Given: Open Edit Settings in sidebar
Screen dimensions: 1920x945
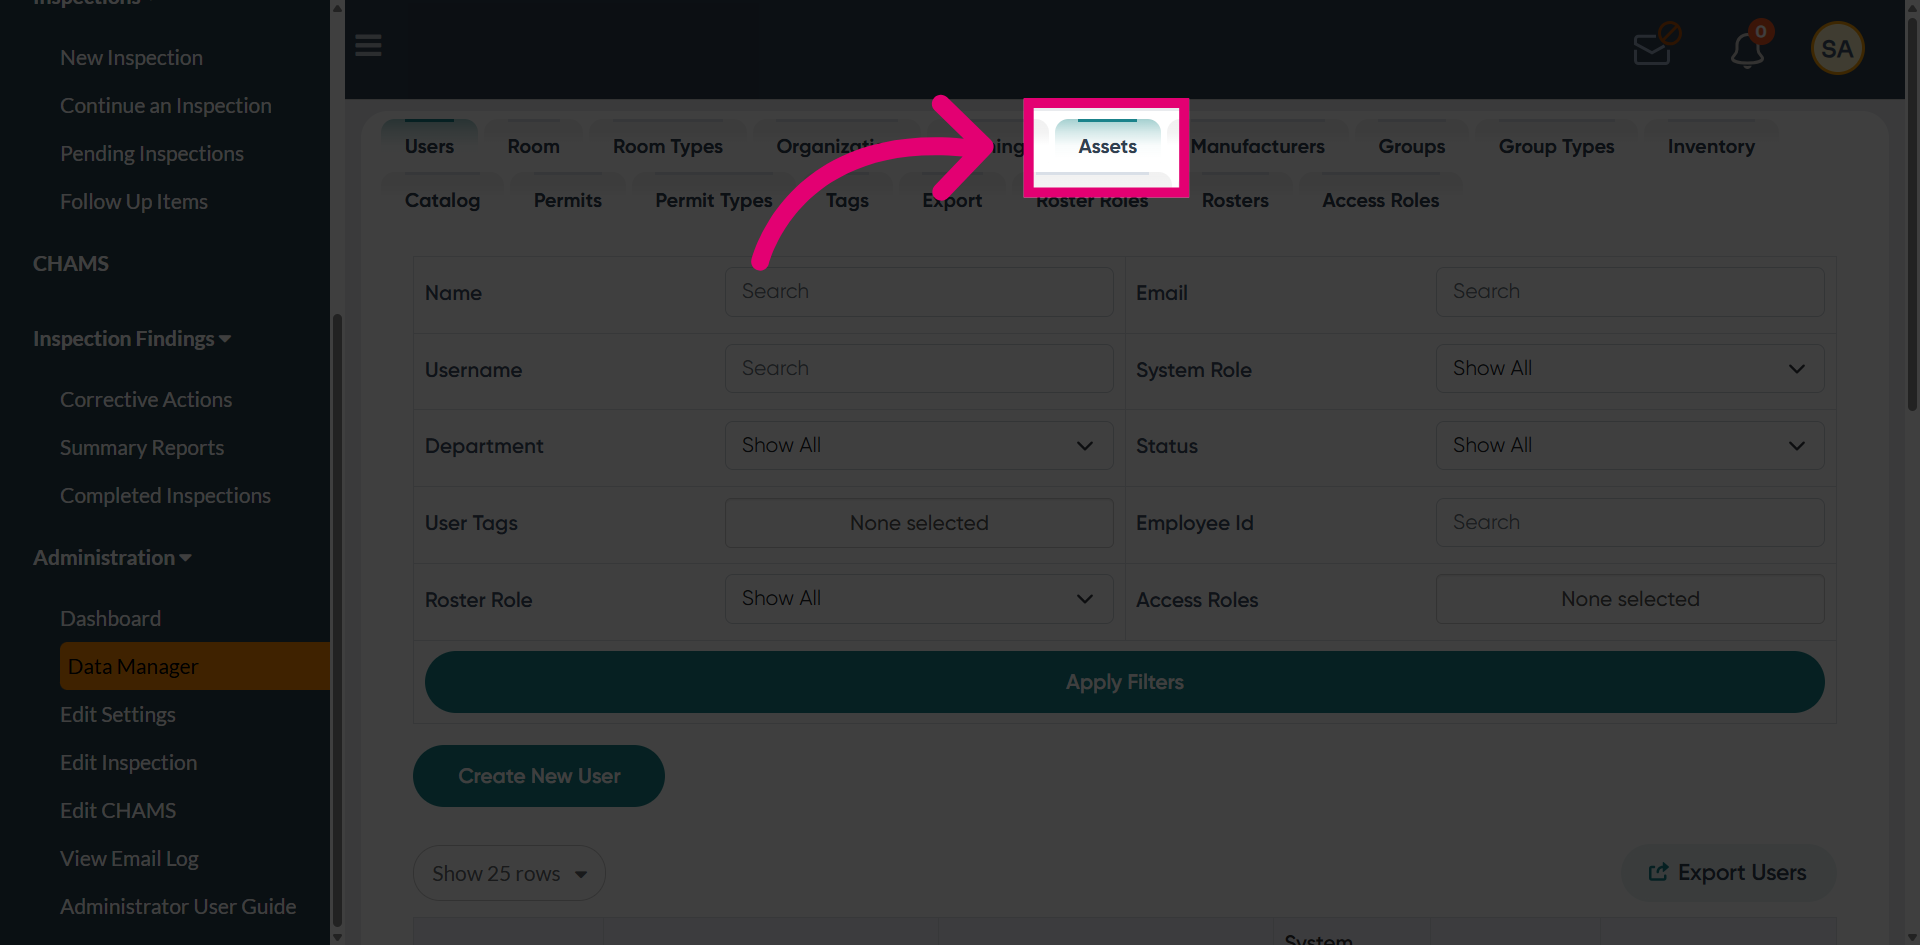Looking at the screenshot, I should point(118,715).
